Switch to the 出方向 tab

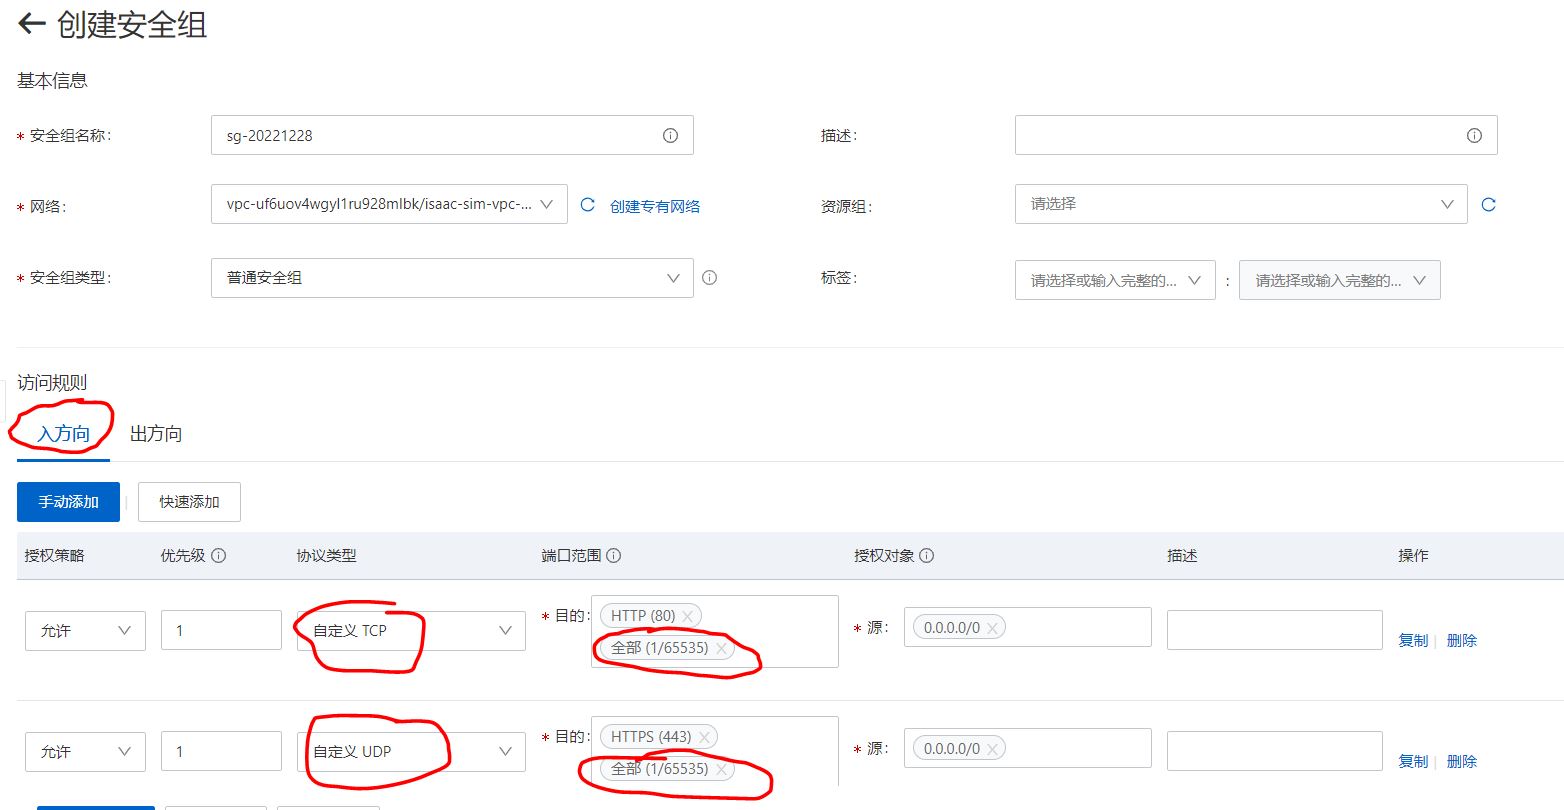[156, 433]
